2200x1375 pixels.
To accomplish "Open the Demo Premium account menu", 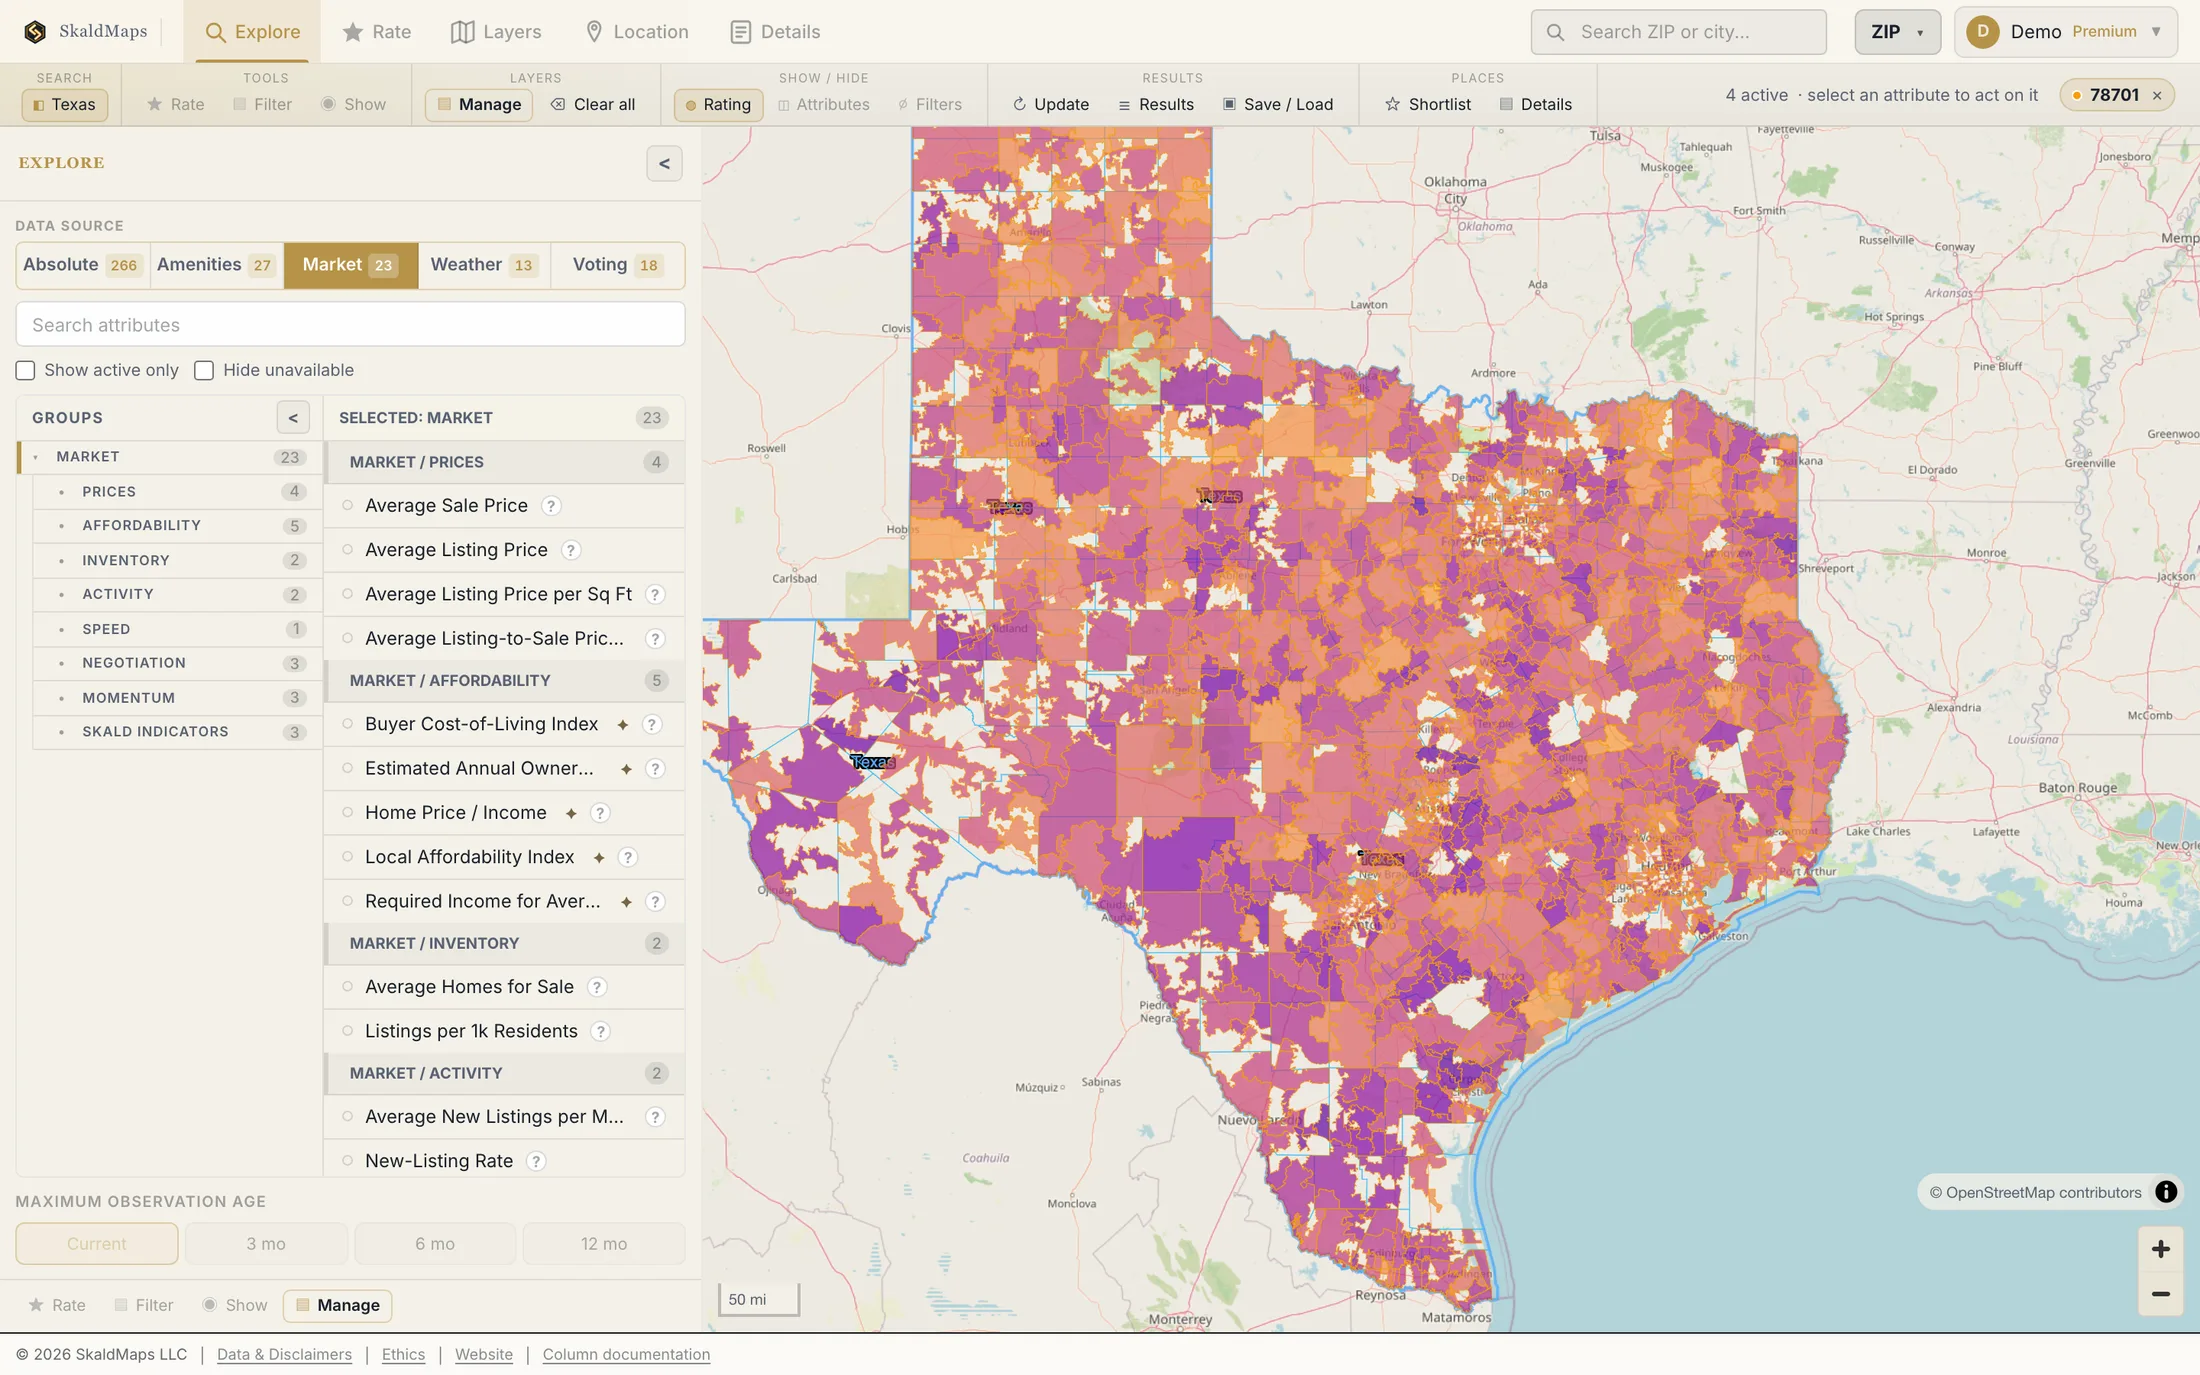I will (2065, 32).
